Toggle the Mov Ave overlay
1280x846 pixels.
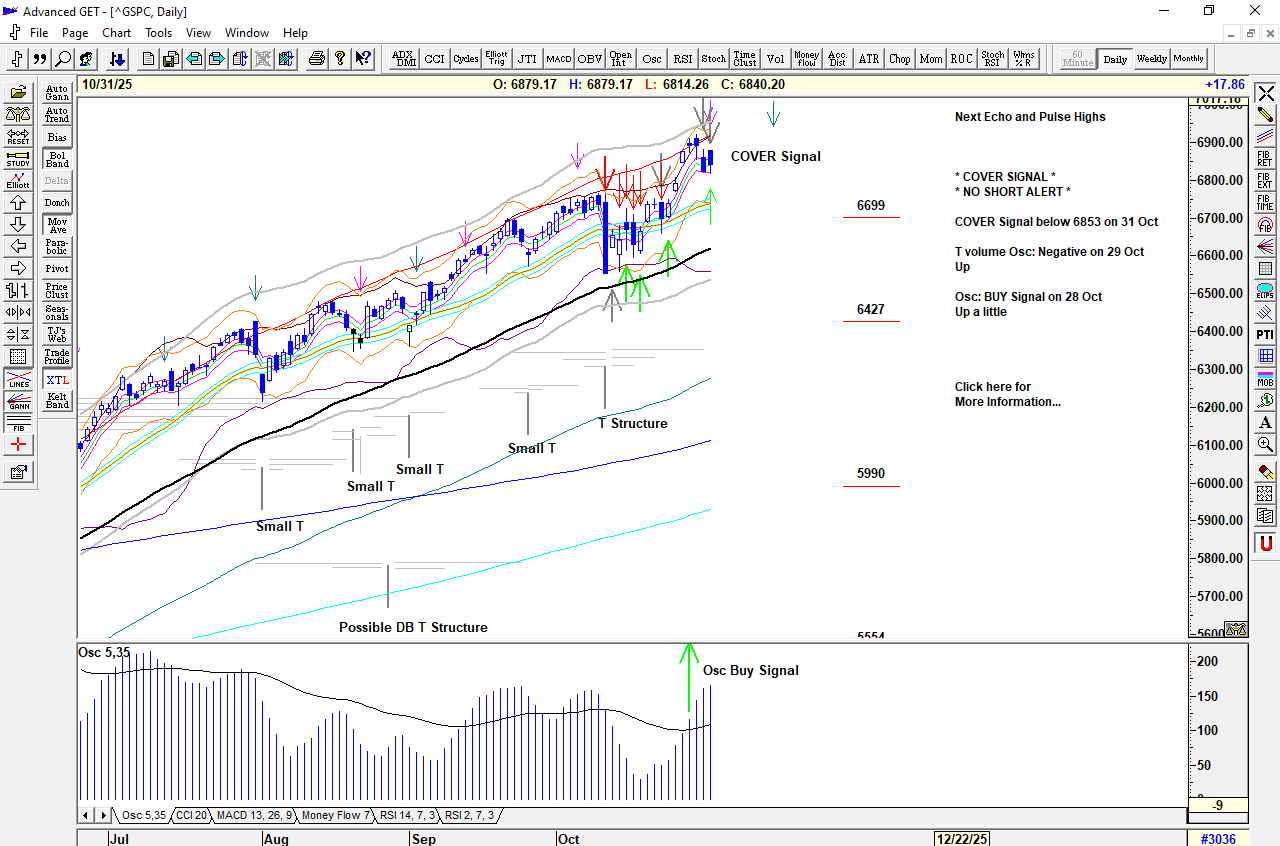(x=57, y=225)
